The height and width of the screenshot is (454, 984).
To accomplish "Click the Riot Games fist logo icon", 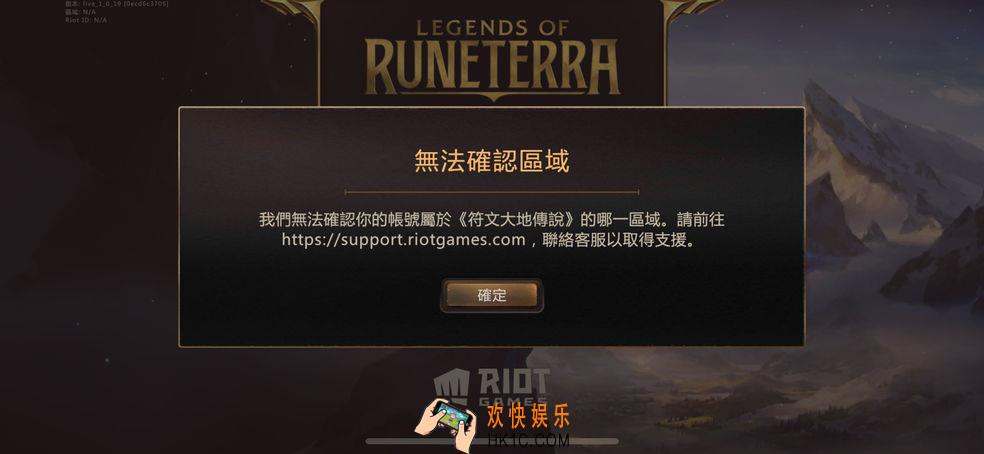I will (451, 385).
